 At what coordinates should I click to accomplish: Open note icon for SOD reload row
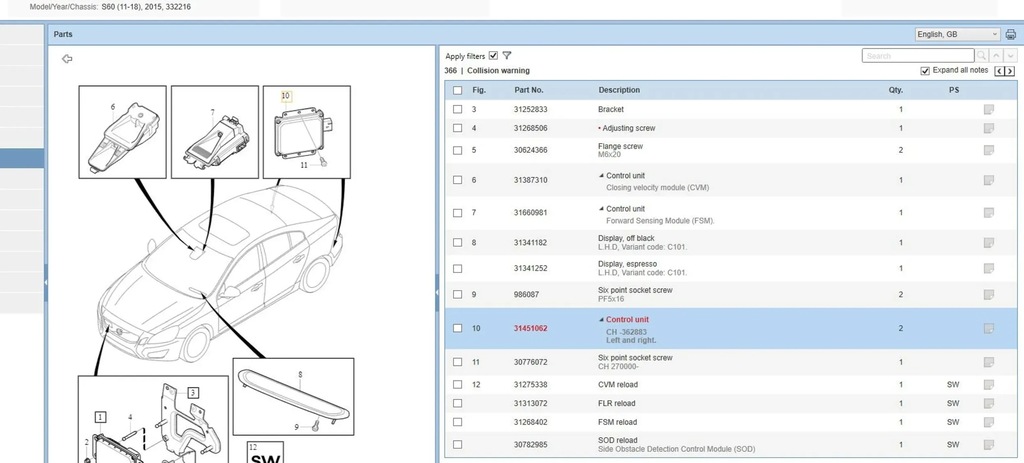coord(989,444)
